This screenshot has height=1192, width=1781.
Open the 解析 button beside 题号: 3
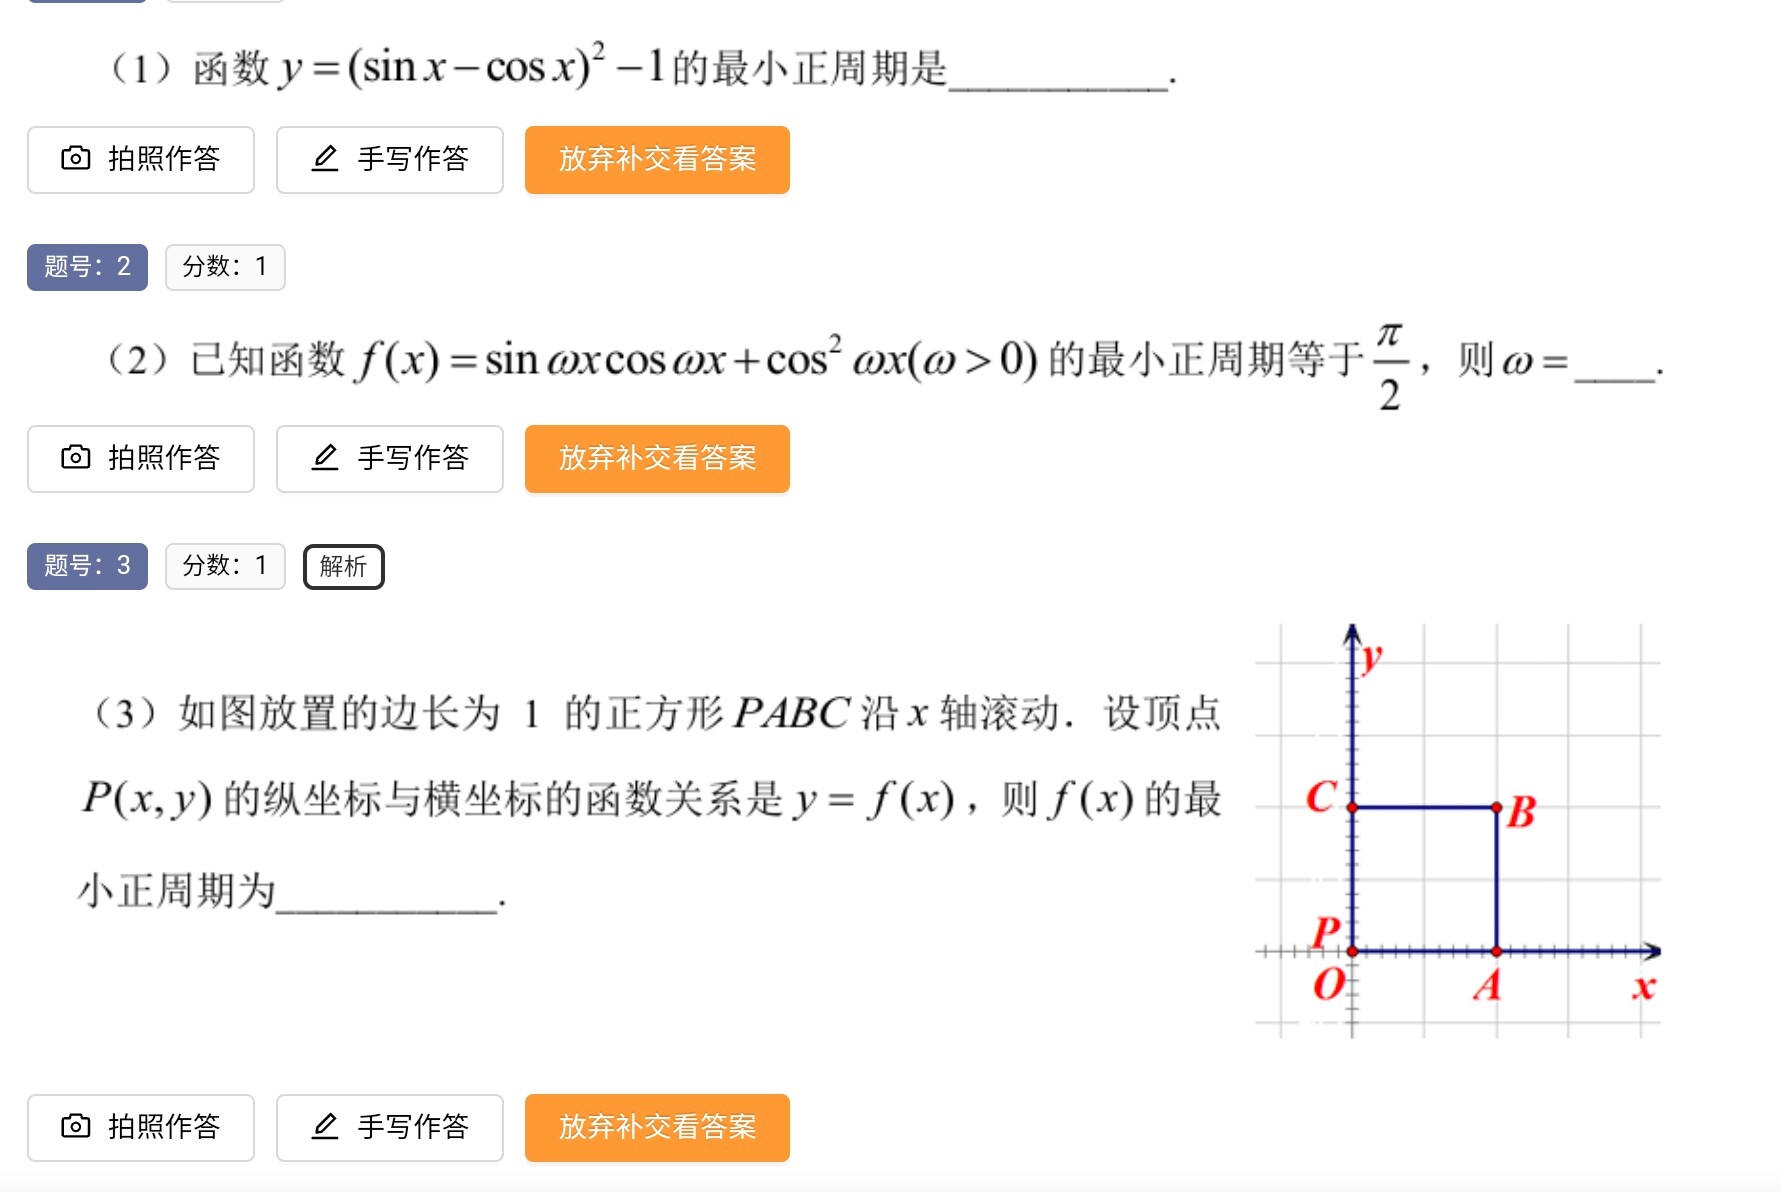(343, 566)
